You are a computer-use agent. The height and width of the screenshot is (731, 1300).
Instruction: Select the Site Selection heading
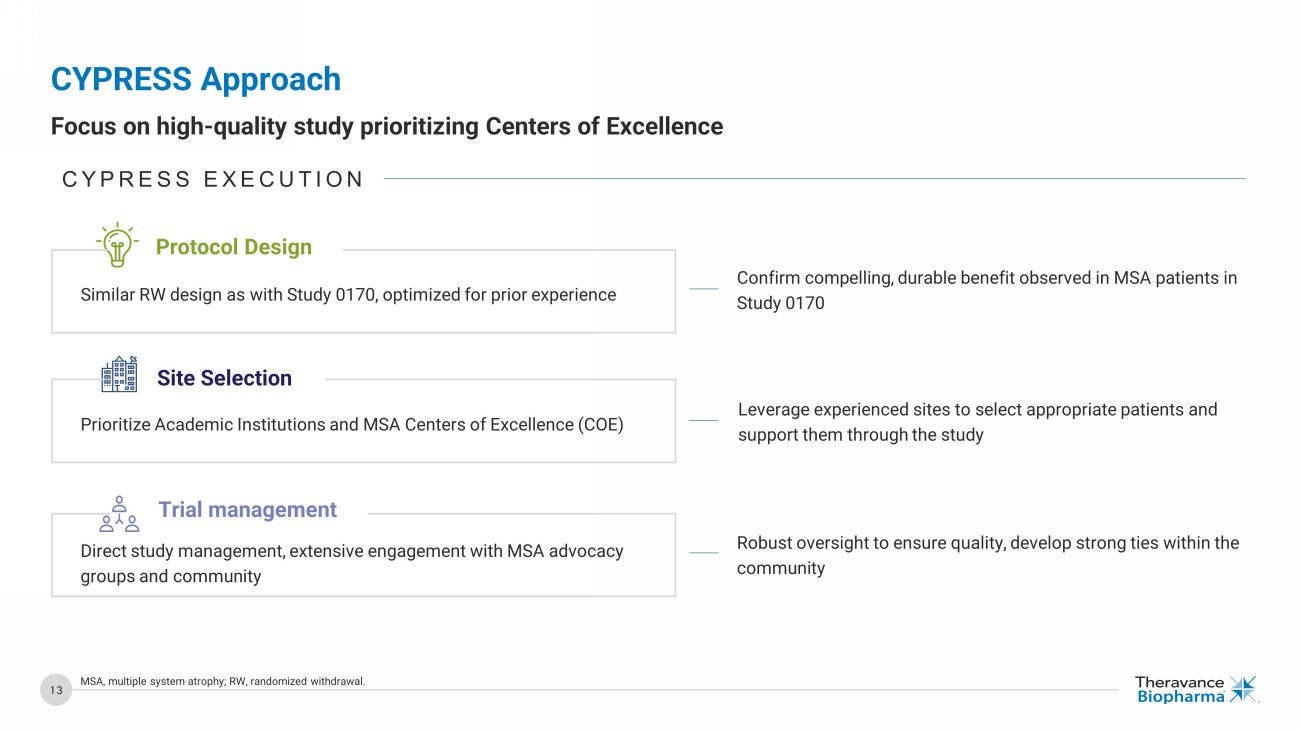224,378
